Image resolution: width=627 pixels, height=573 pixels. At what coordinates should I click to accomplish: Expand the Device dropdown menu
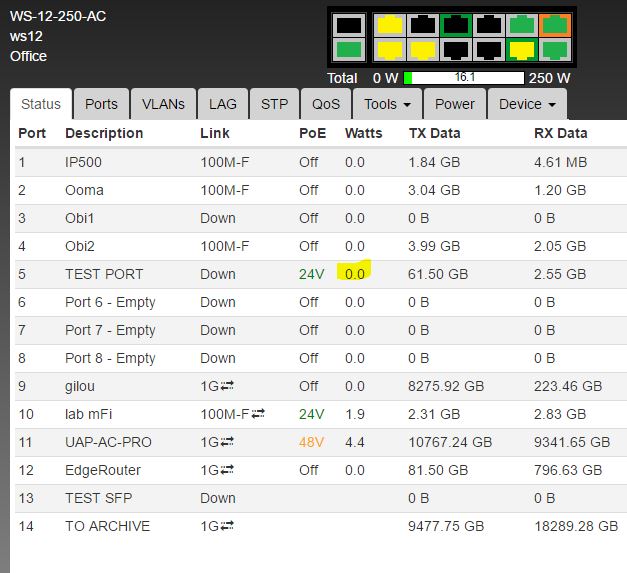coord(526,104)
